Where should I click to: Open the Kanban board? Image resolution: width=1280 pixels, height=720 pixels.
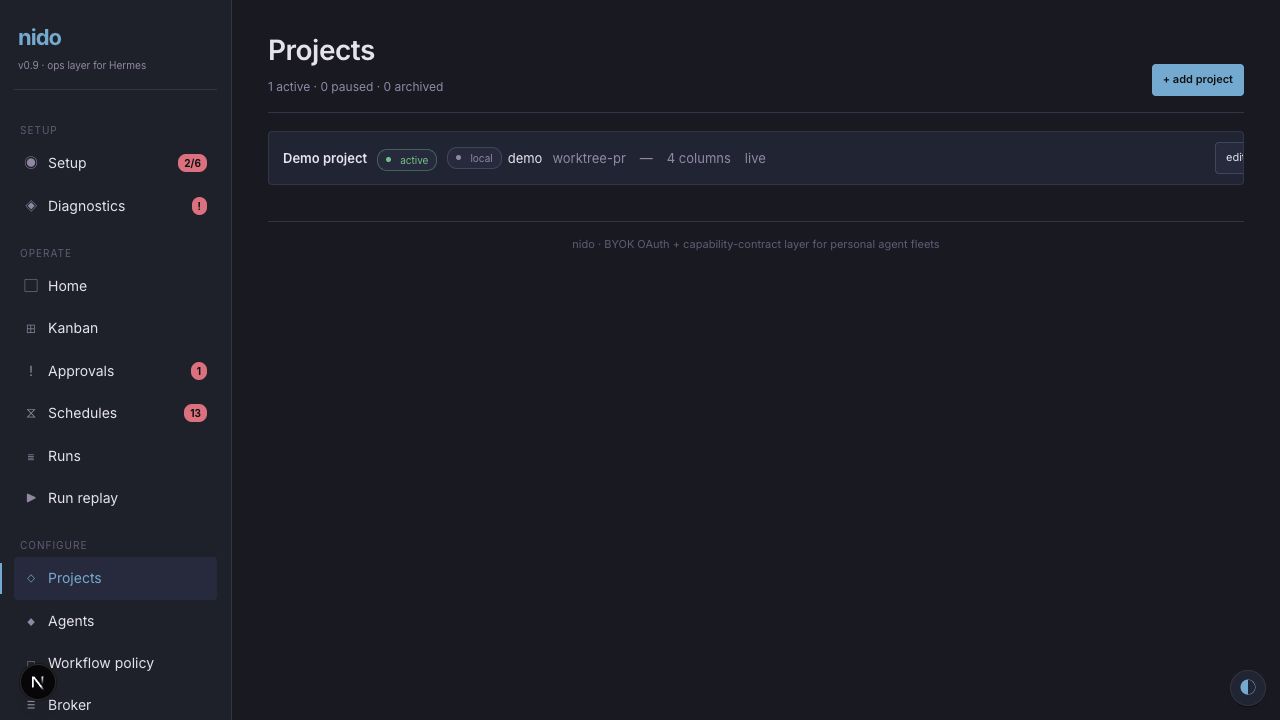pos(115,328)
